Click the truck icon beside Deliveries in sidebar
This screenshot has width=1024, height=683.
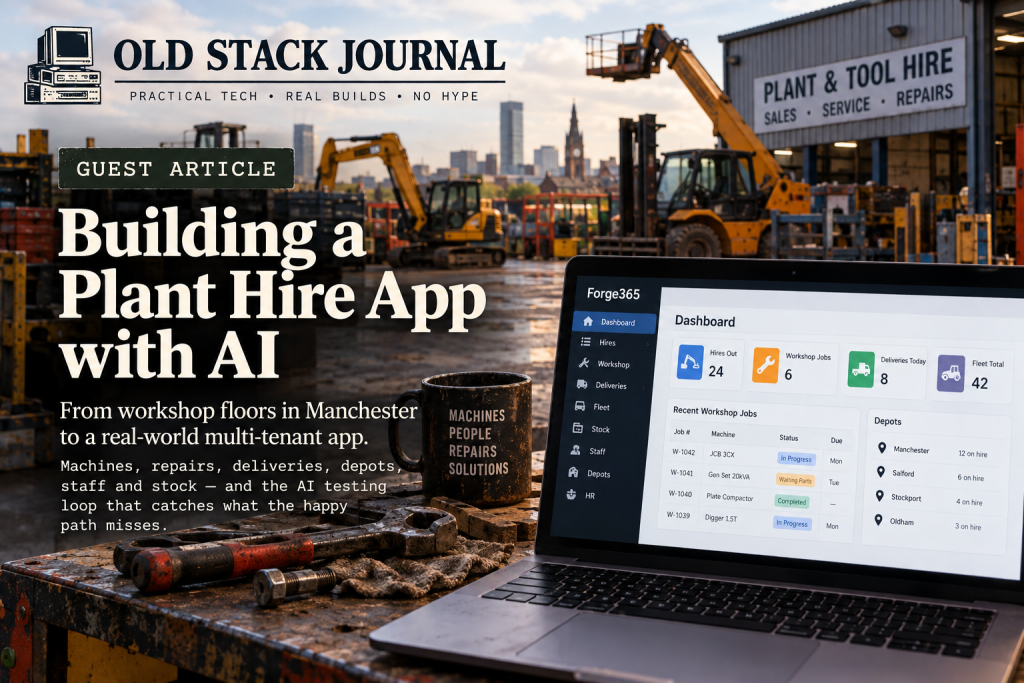tap(582, 385)
